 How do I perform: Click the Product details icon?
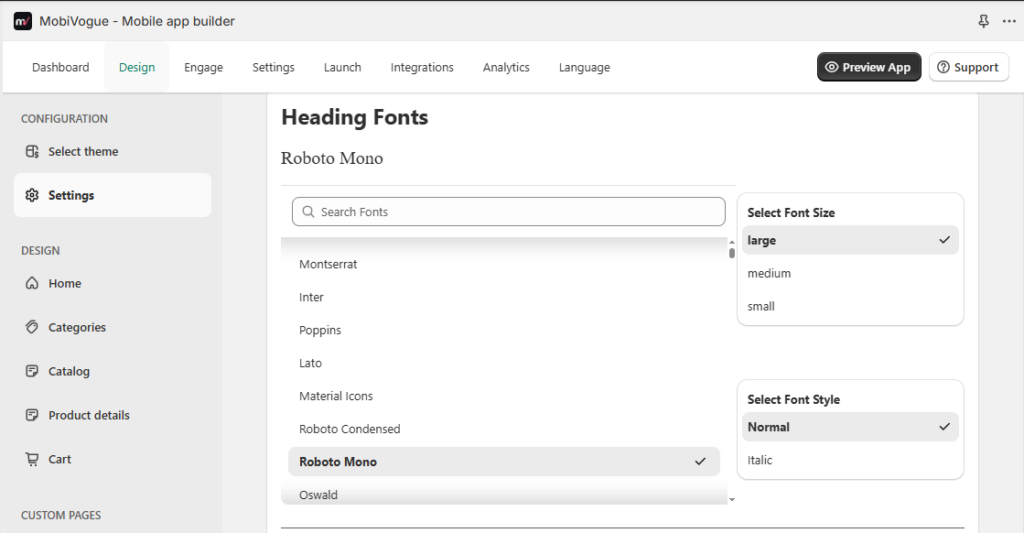(32, 415)
